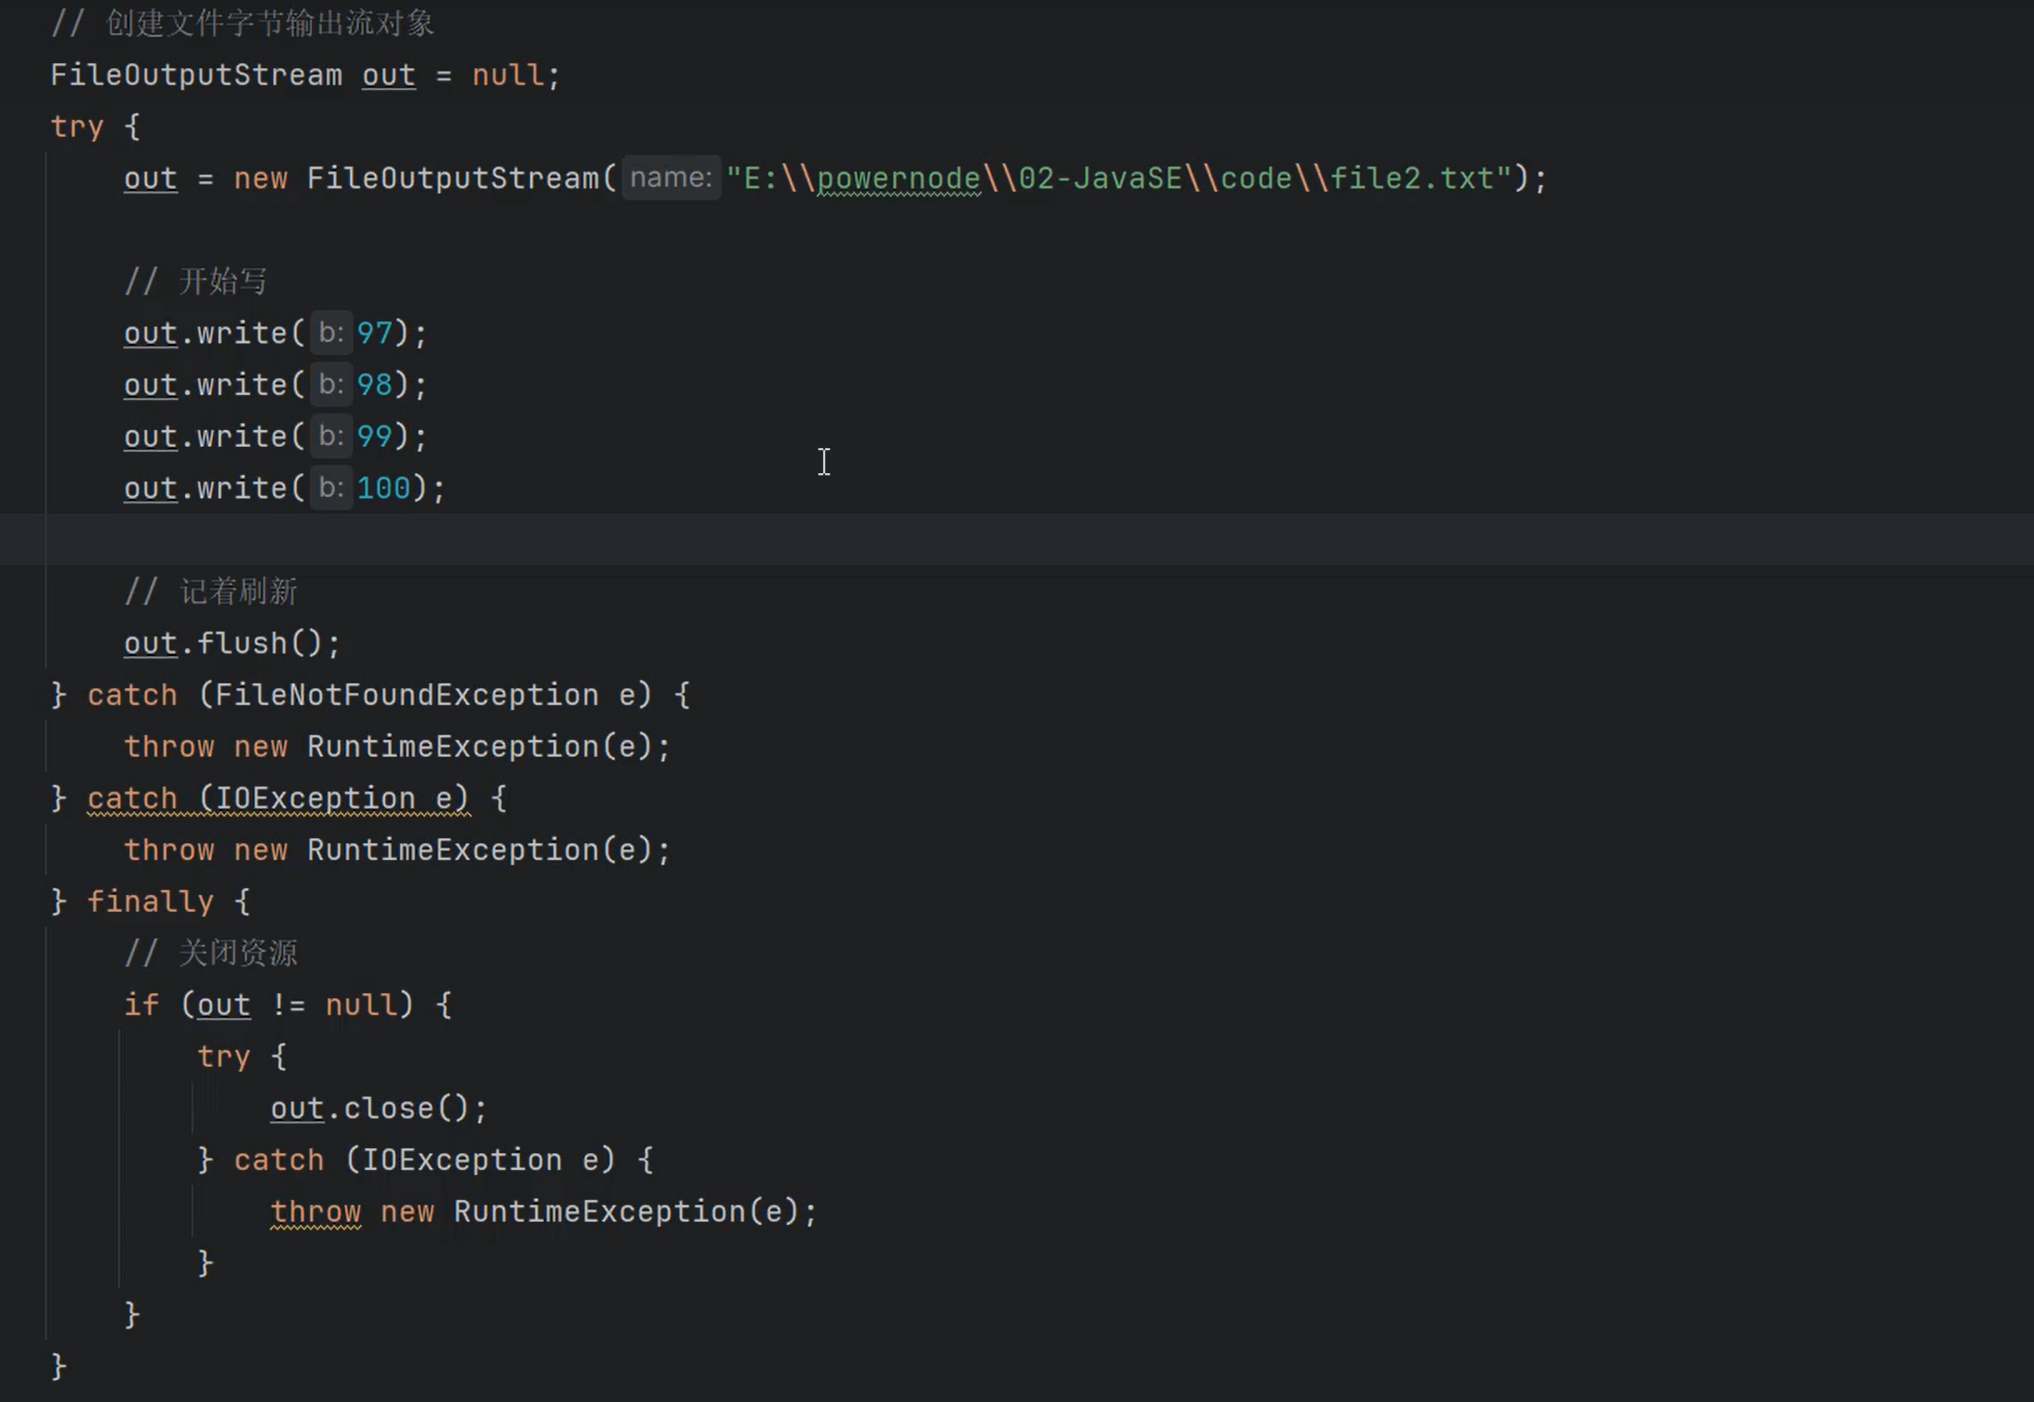Viewport: 2034px width, 1402px height.
Task: Click the 'out.close();' statement
Action: point(378,1108)
